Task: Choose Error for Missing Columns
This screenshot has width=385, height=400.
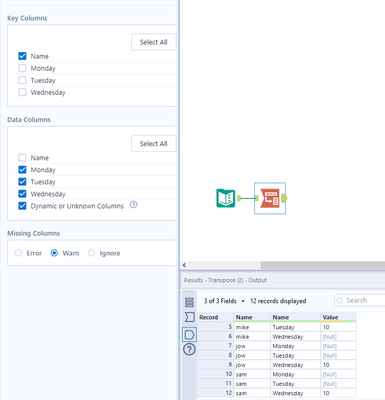Action: tap(18, 253)
